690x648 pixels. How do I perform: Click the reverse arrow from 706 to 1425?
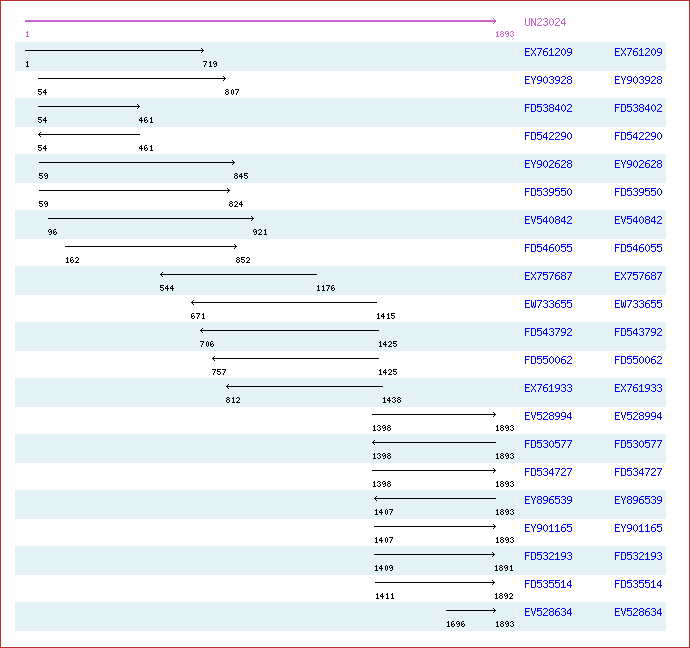coord(289,330)
